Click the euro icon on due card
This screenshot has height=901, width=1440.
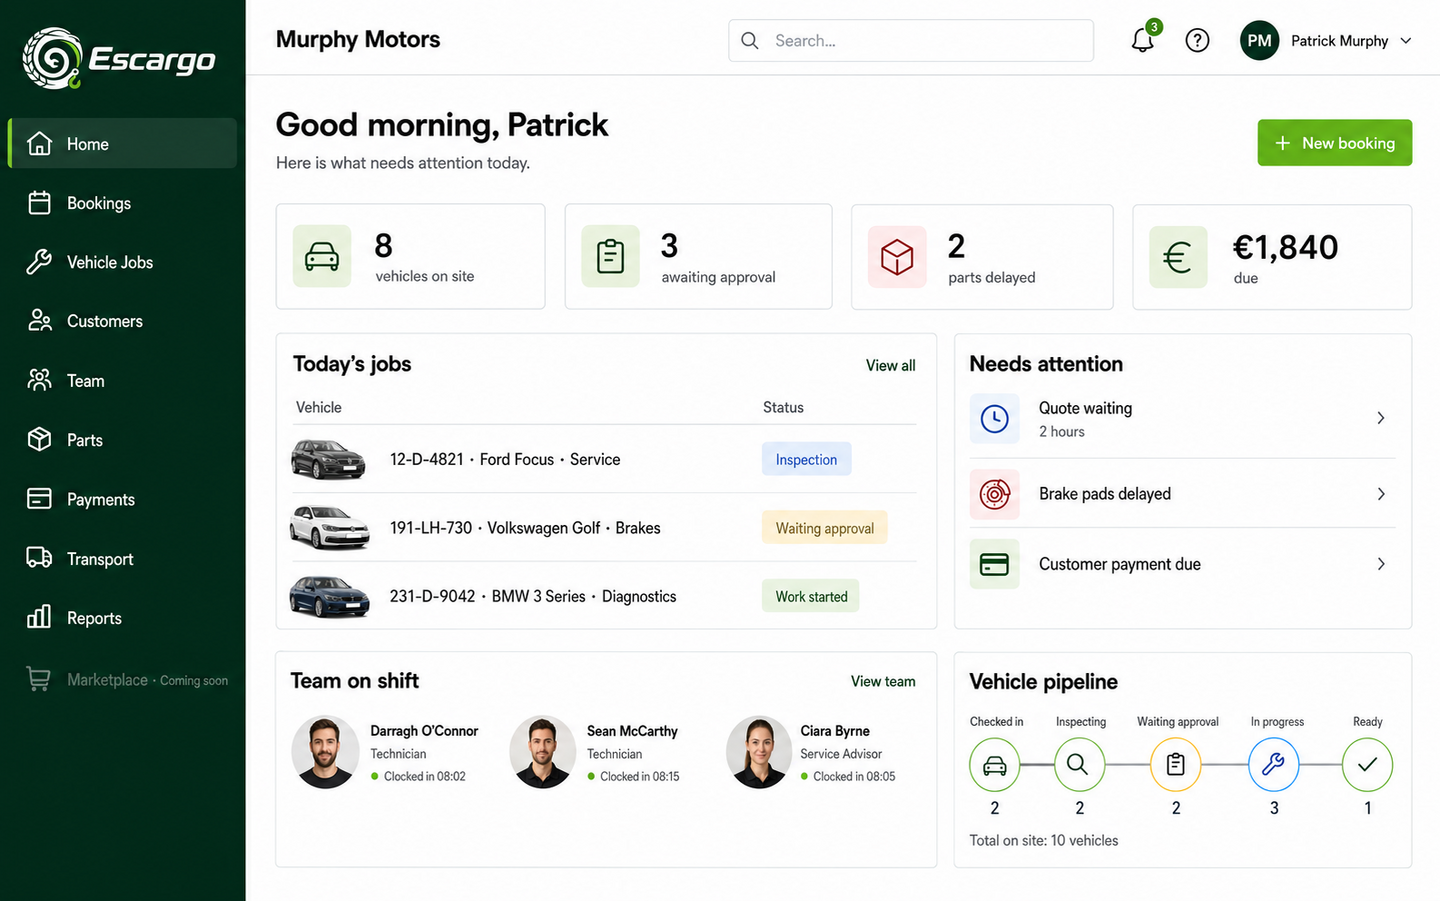pyautogui.click(x=1178, y=257)
